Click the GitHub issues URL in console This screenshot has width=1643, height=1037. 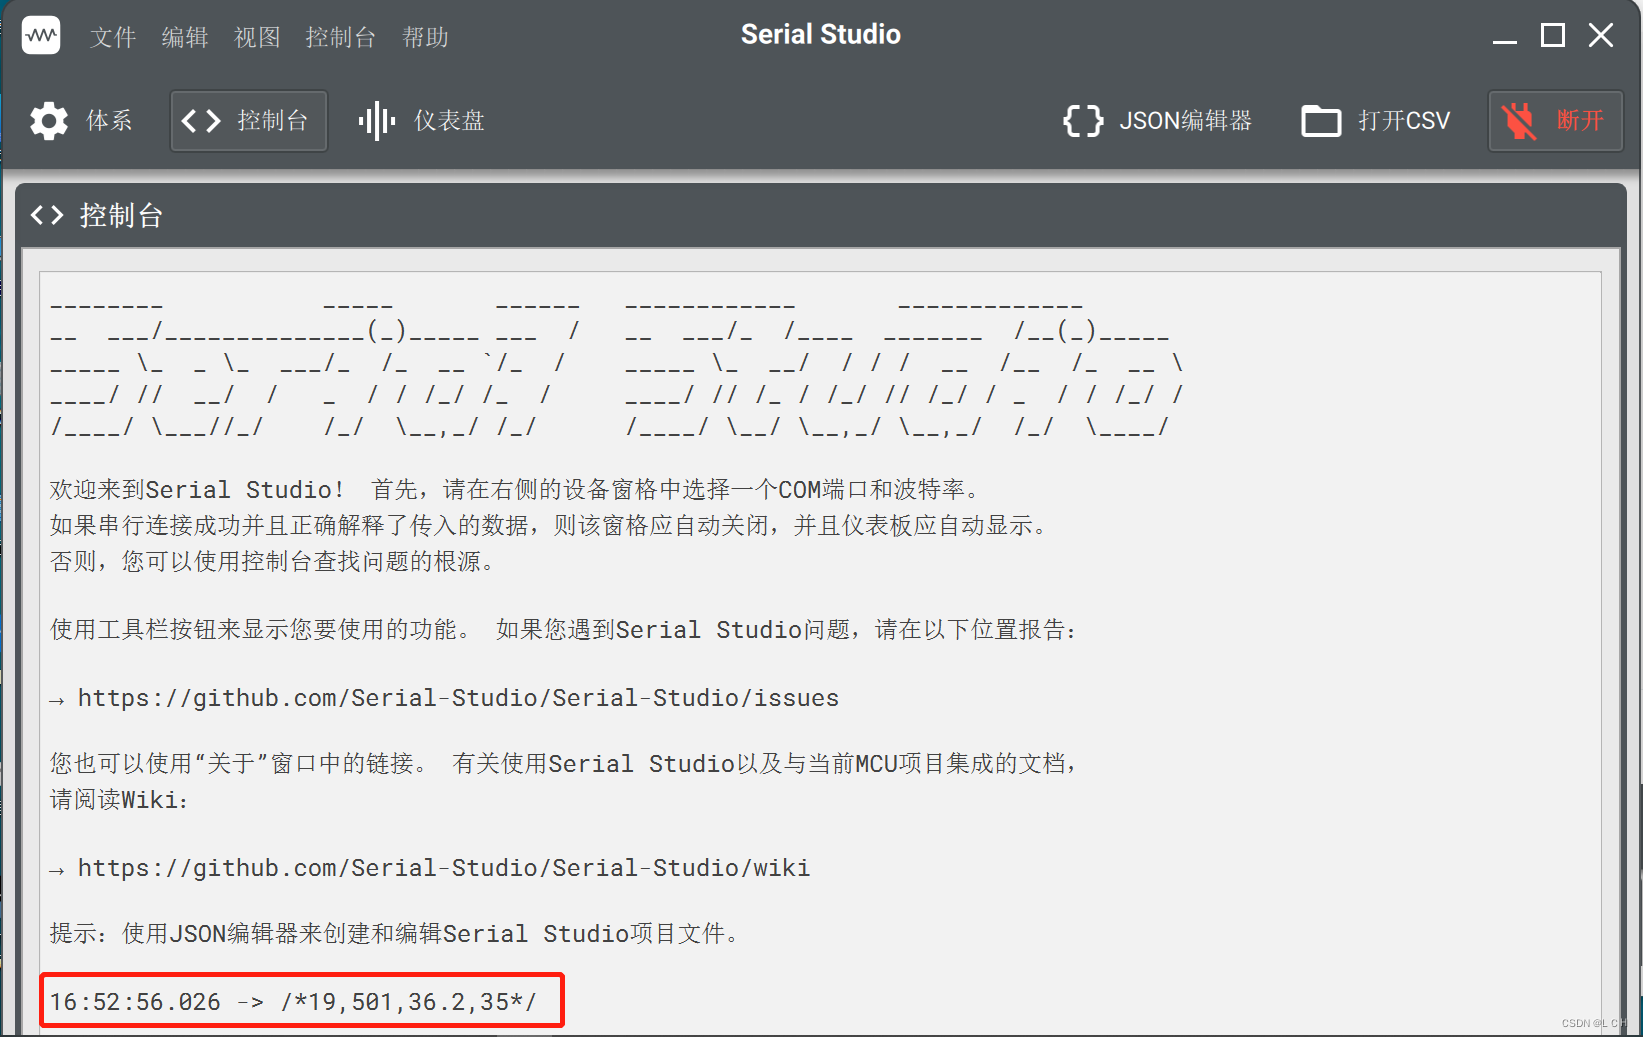[458, 698]
